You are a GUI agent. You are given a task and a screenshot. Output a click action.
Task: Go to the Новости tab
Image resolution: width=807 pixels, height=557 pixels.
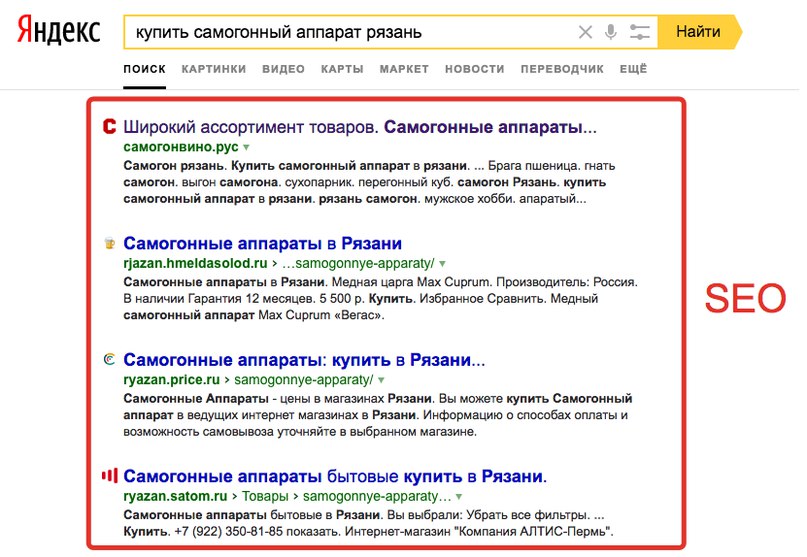tap(475, 69)
